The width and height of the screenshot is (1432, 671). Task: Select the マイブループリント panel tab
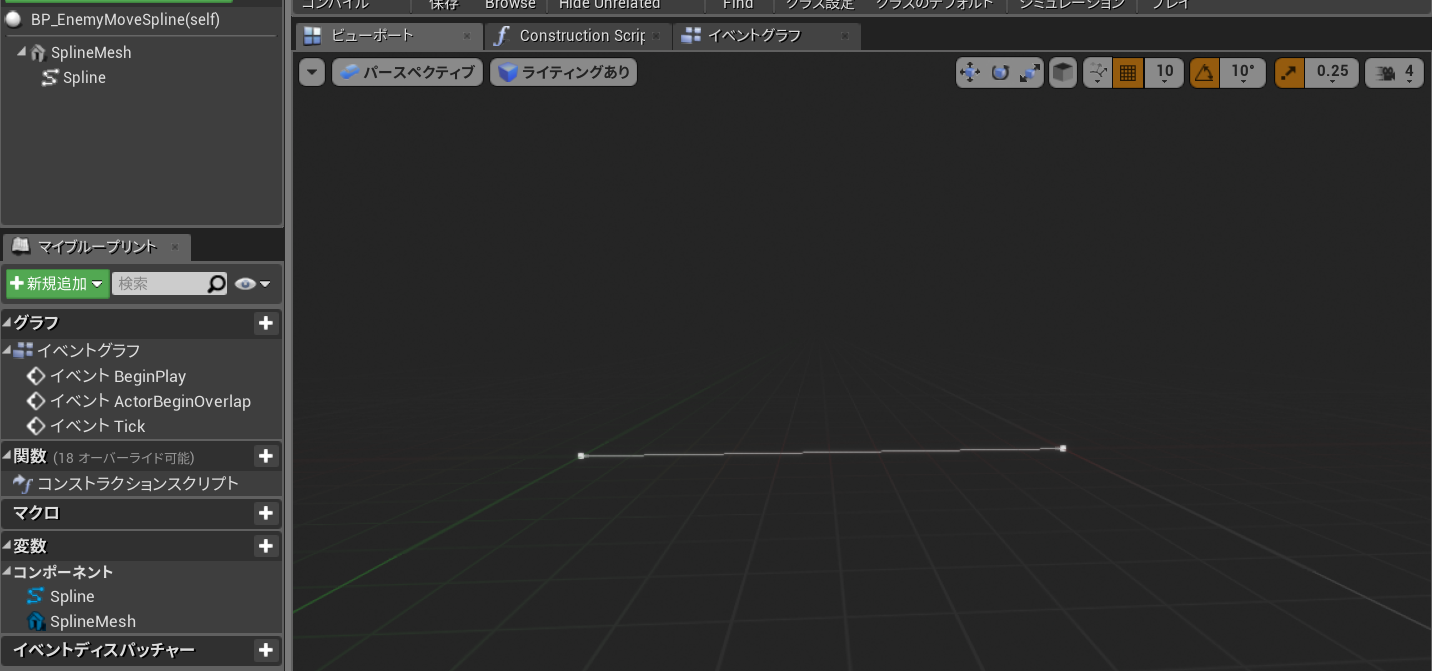click(97, 246)
